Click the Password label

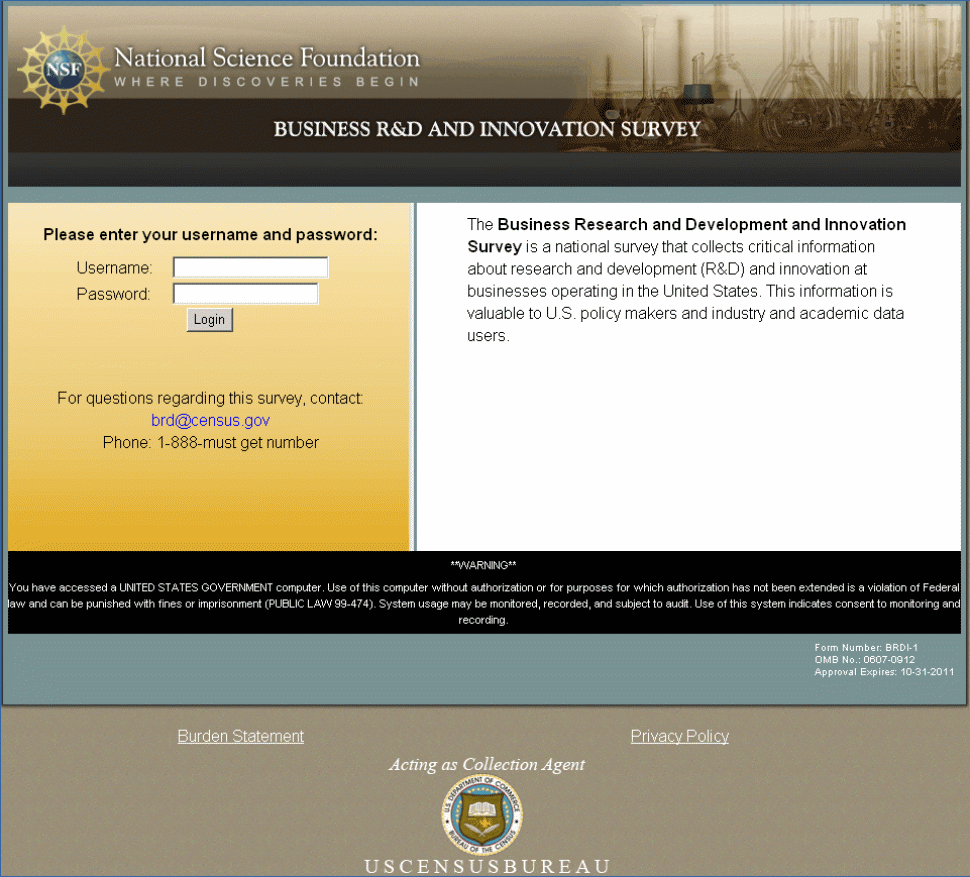pos(113,294)
